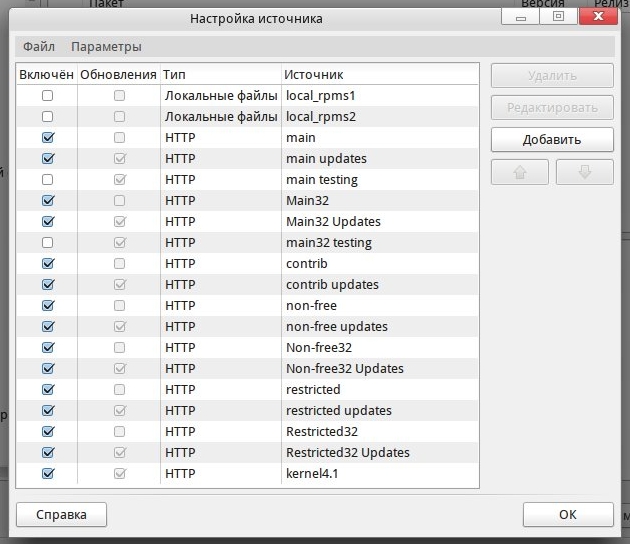Toggle updates checkbox for contrib updates
630x544 pixels.
click(x=119, y=285)
